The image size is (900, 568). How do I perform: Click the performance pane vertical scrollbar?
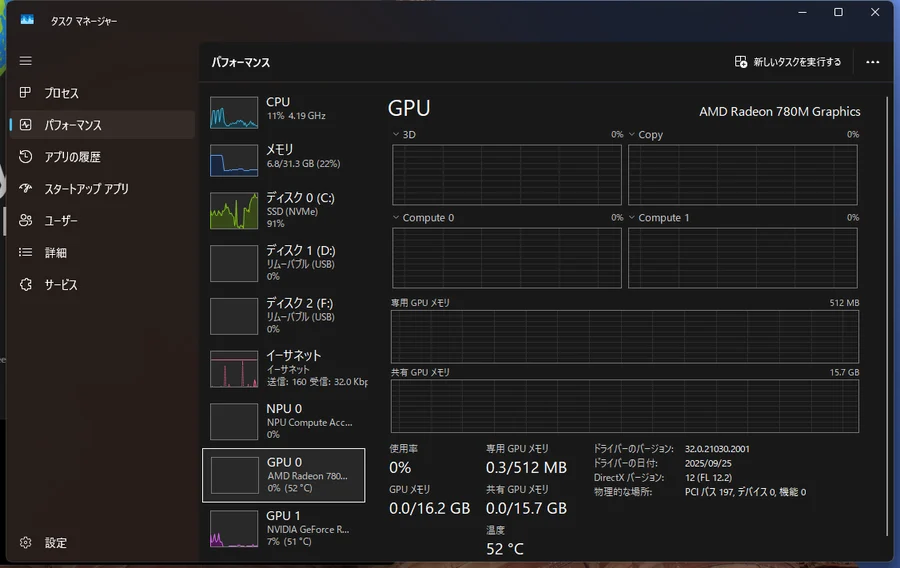click(x=887, y=316)
